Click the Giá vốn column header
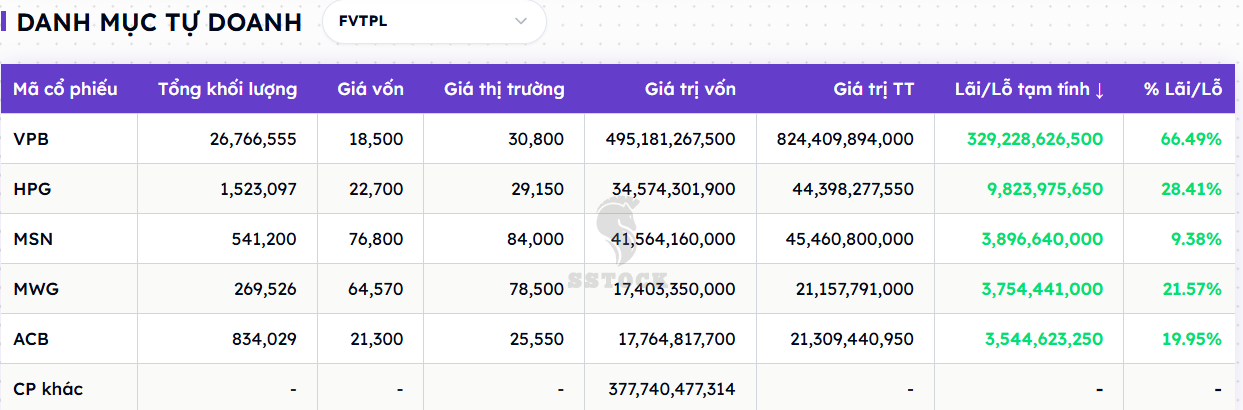This screenshot has width=1243, height=410. (370, 89)
